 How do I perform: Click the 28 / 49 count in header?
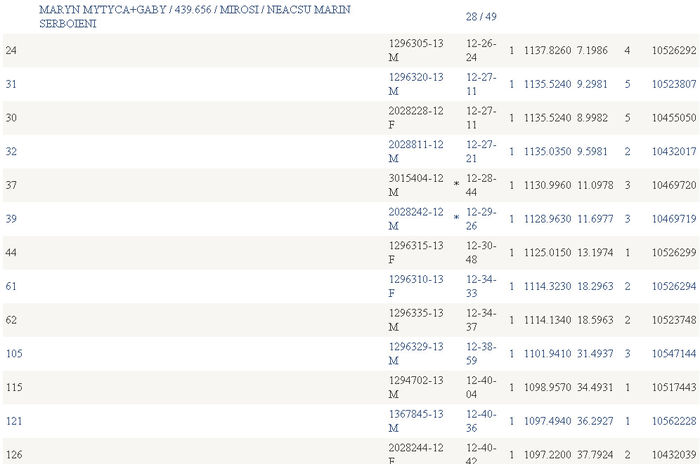point(481,17)
